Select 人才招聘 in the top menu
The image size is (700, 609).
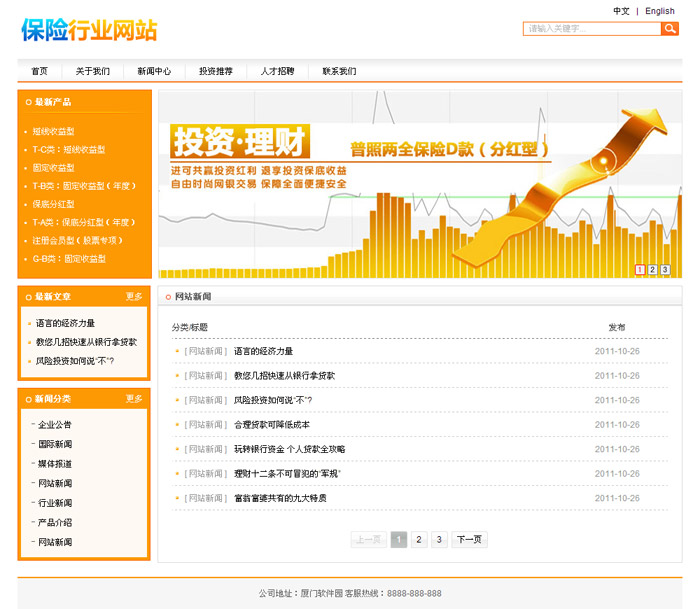[277, 71]
